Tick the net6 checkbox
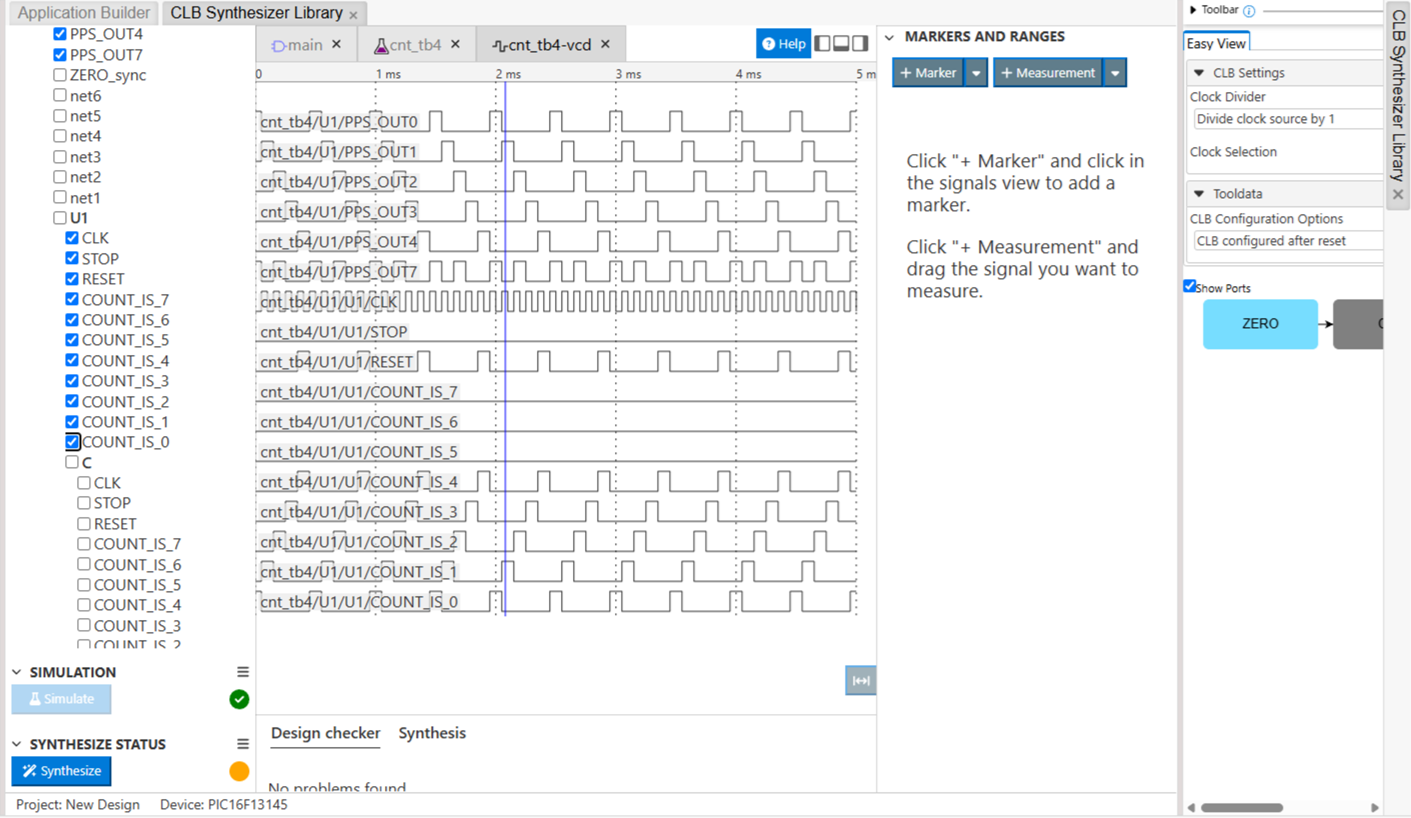1411x818 pixels. pos(60,96)
